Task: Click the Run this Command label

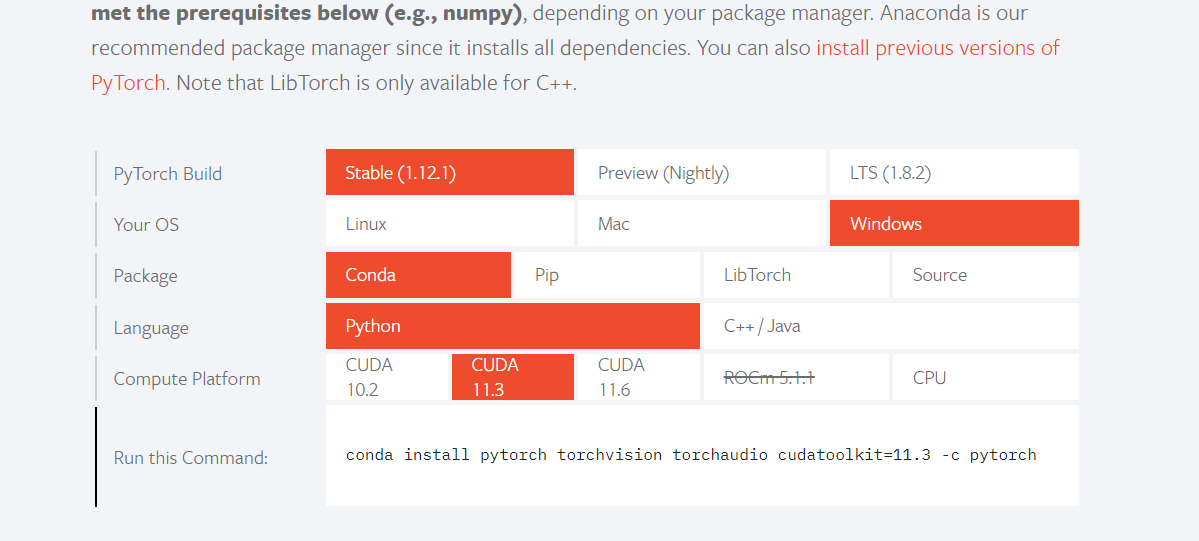Action: pos(191,458)
